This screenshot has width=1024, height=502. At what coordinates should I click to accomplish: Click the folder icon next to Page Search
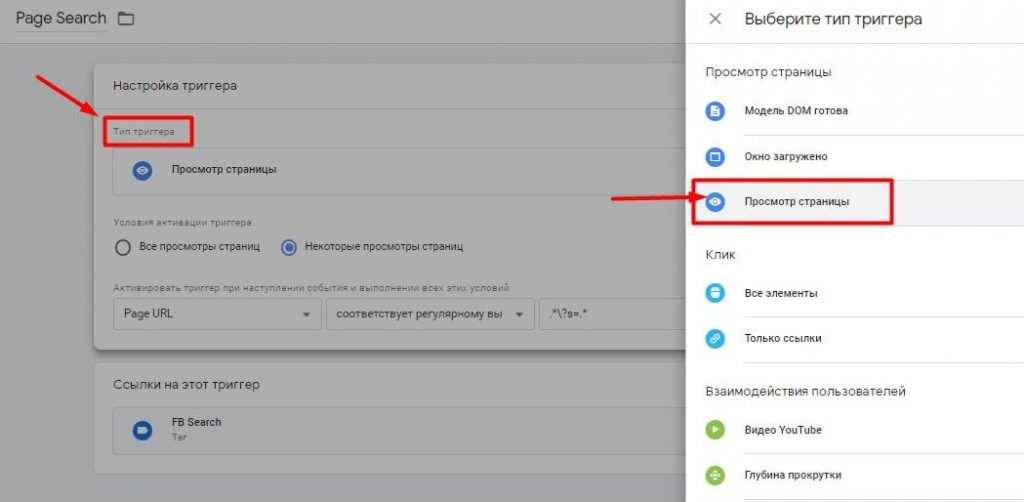coord(126,19)
